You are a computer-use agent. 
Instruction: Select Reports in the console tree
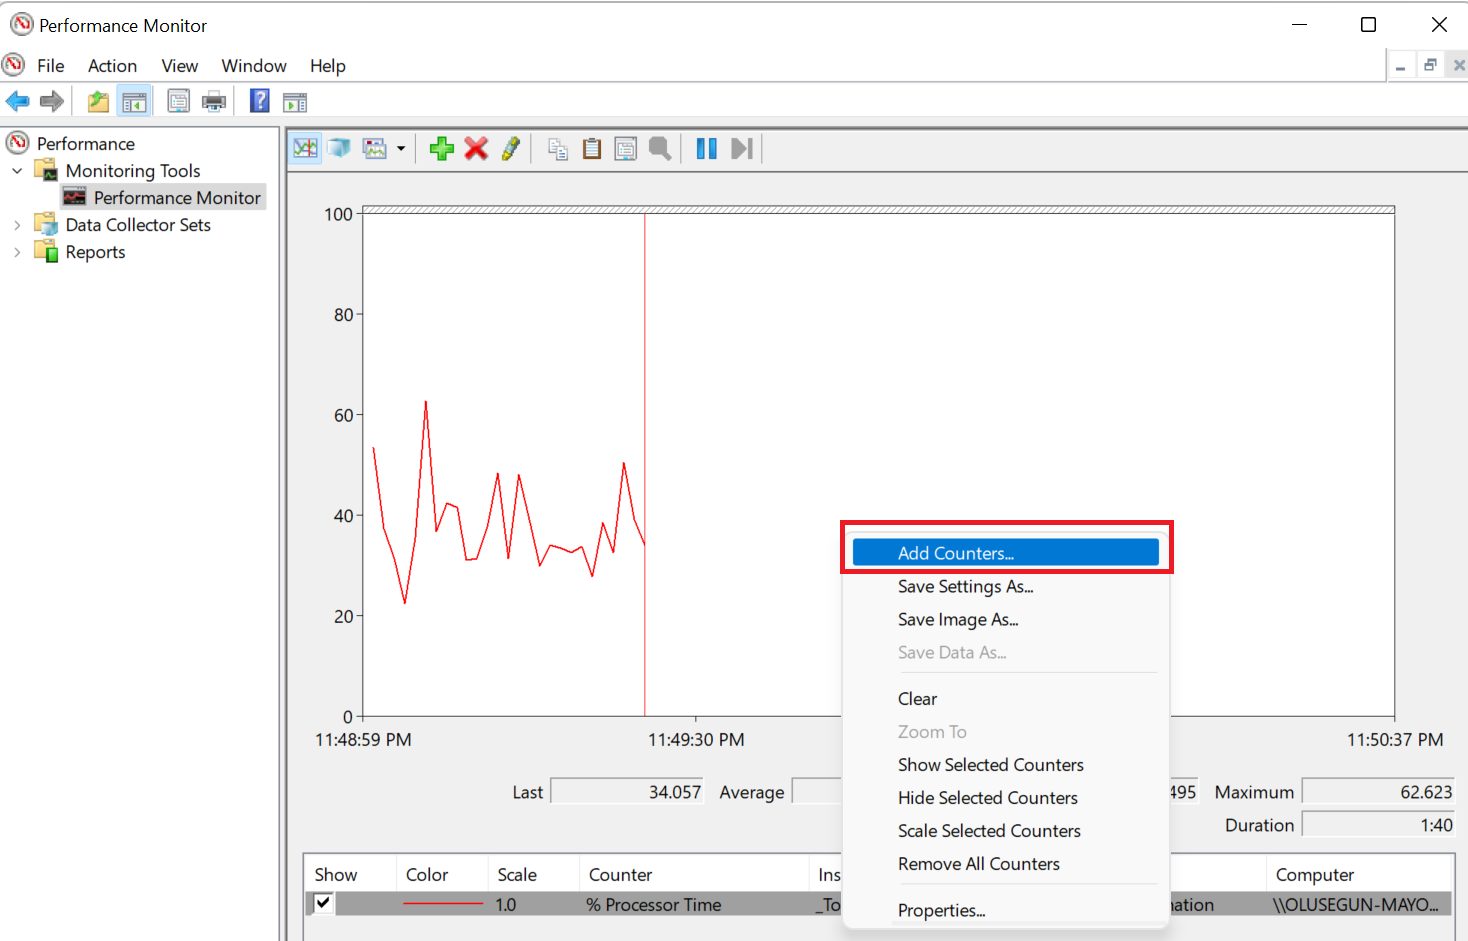[95, 252]
